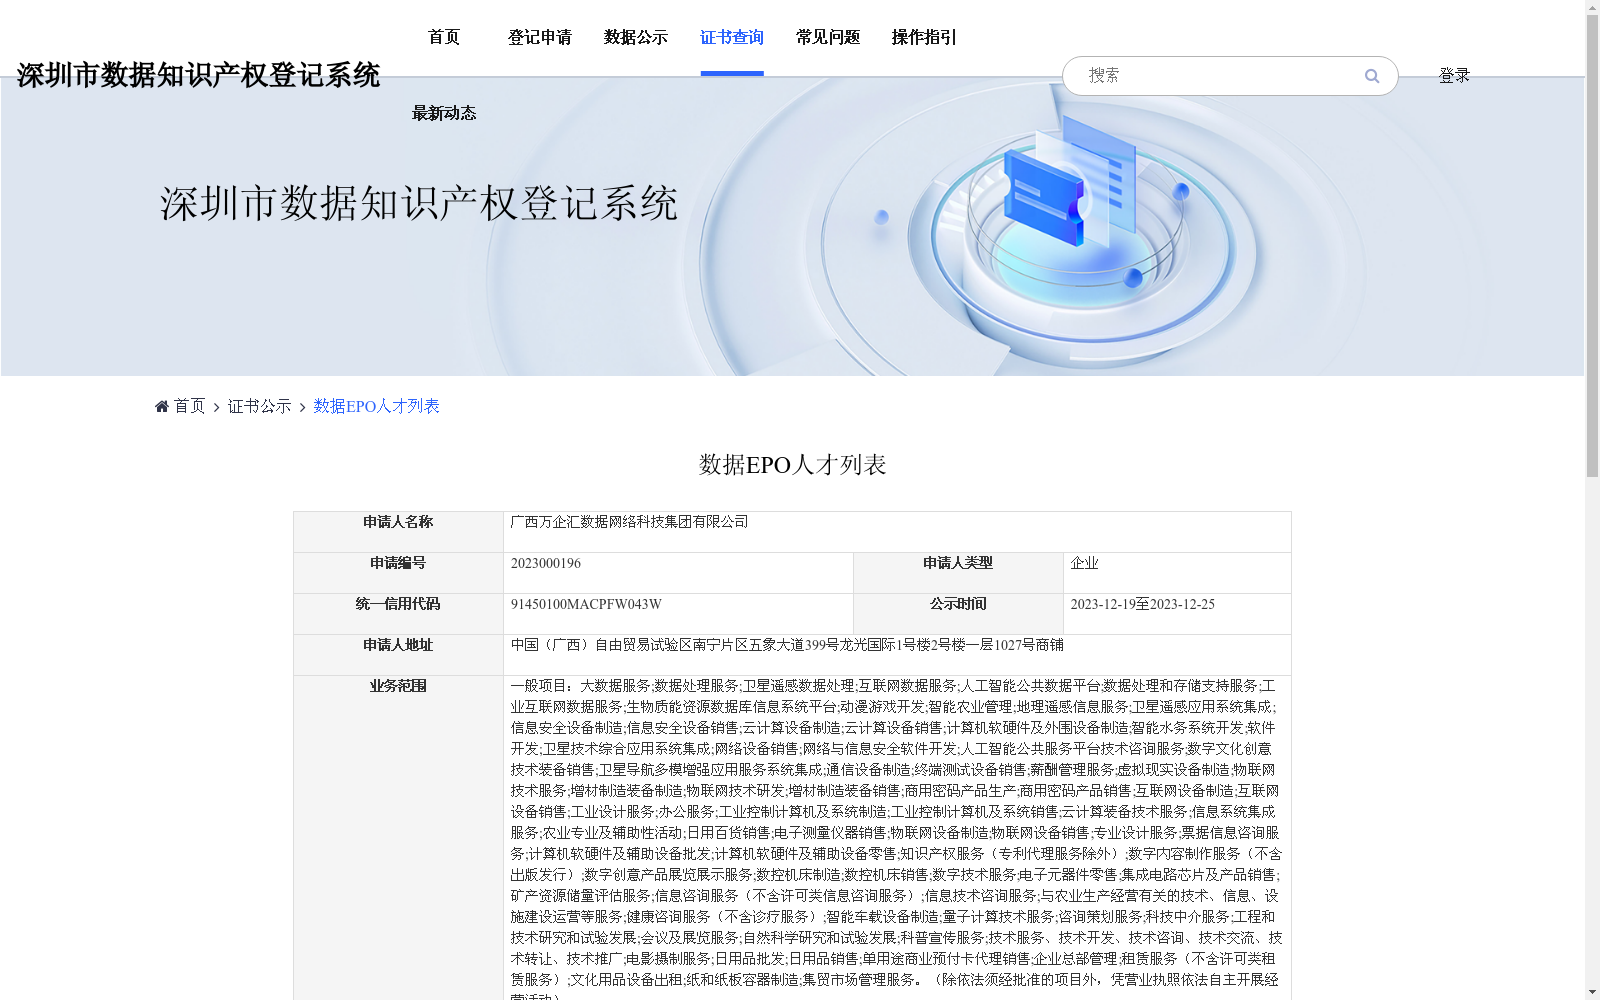
Task: Go to 数据公示 menu item
Action: pos(636,37)
